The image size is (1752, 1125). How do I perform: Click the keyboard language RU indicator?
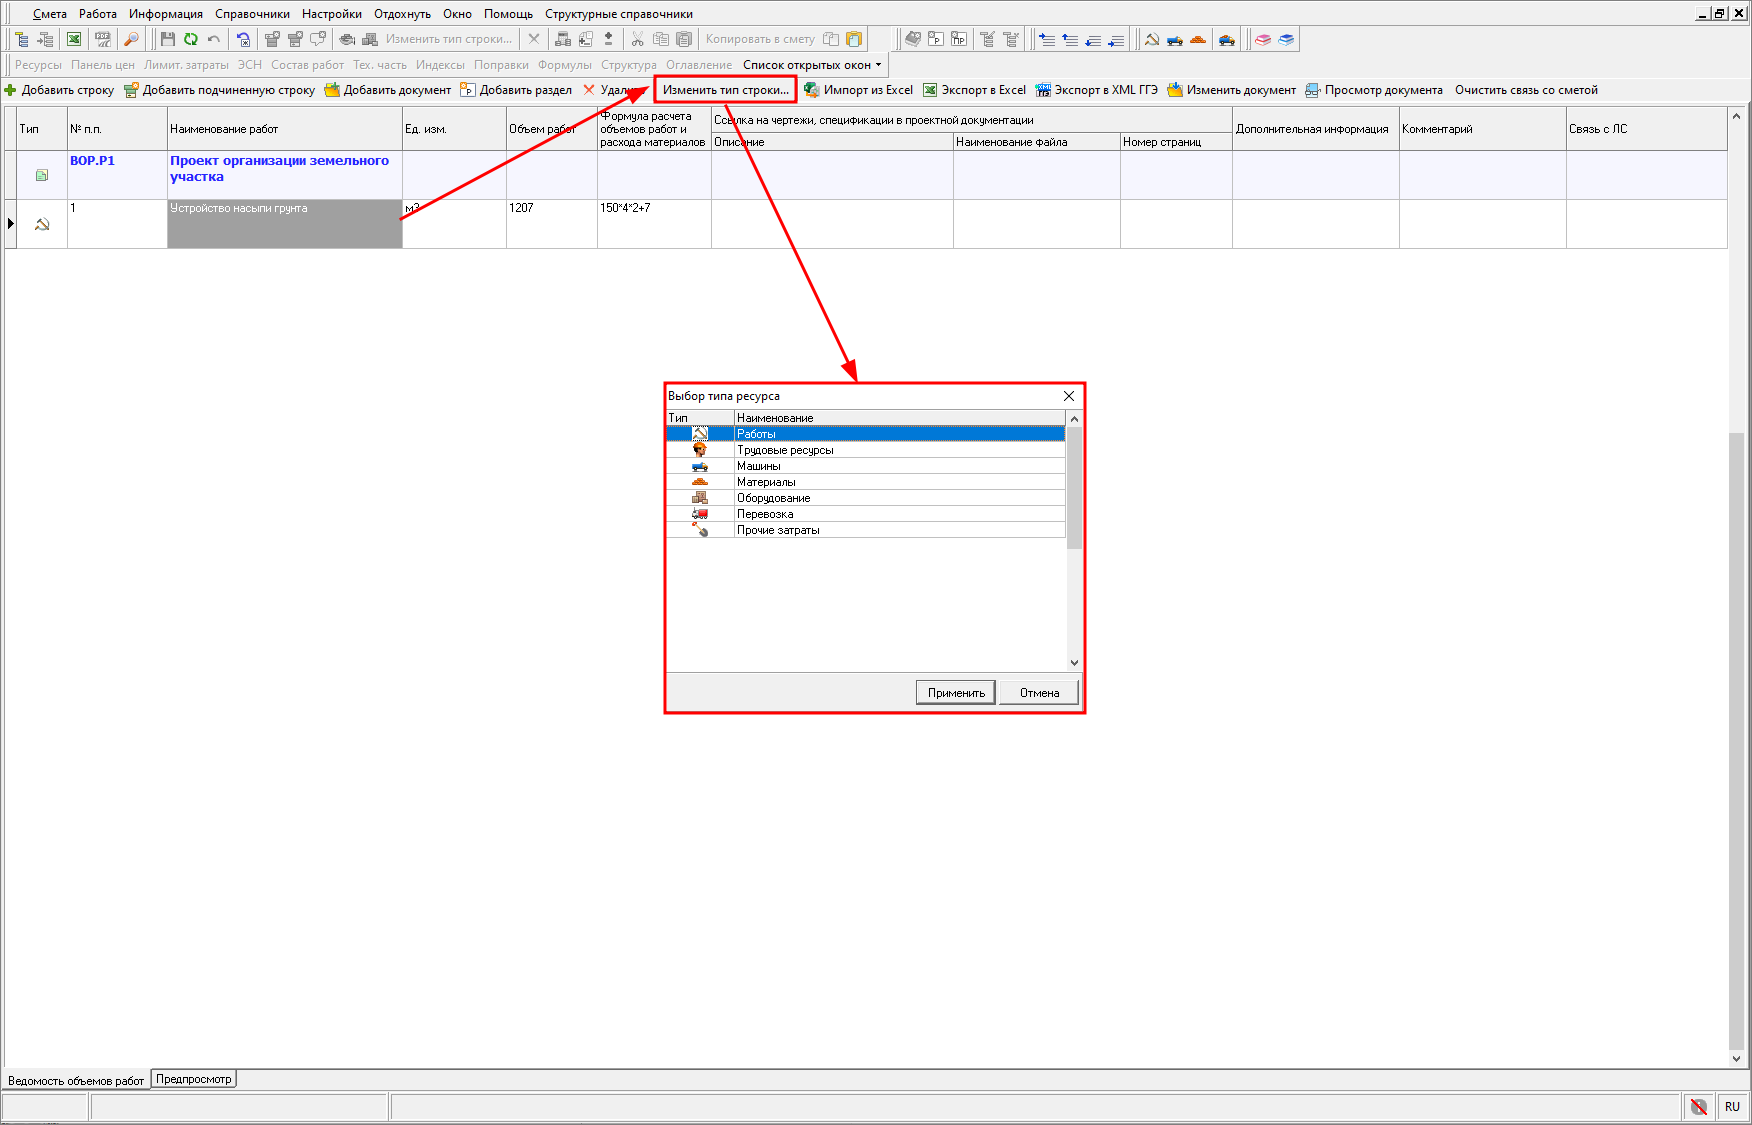point(1732,1106)
